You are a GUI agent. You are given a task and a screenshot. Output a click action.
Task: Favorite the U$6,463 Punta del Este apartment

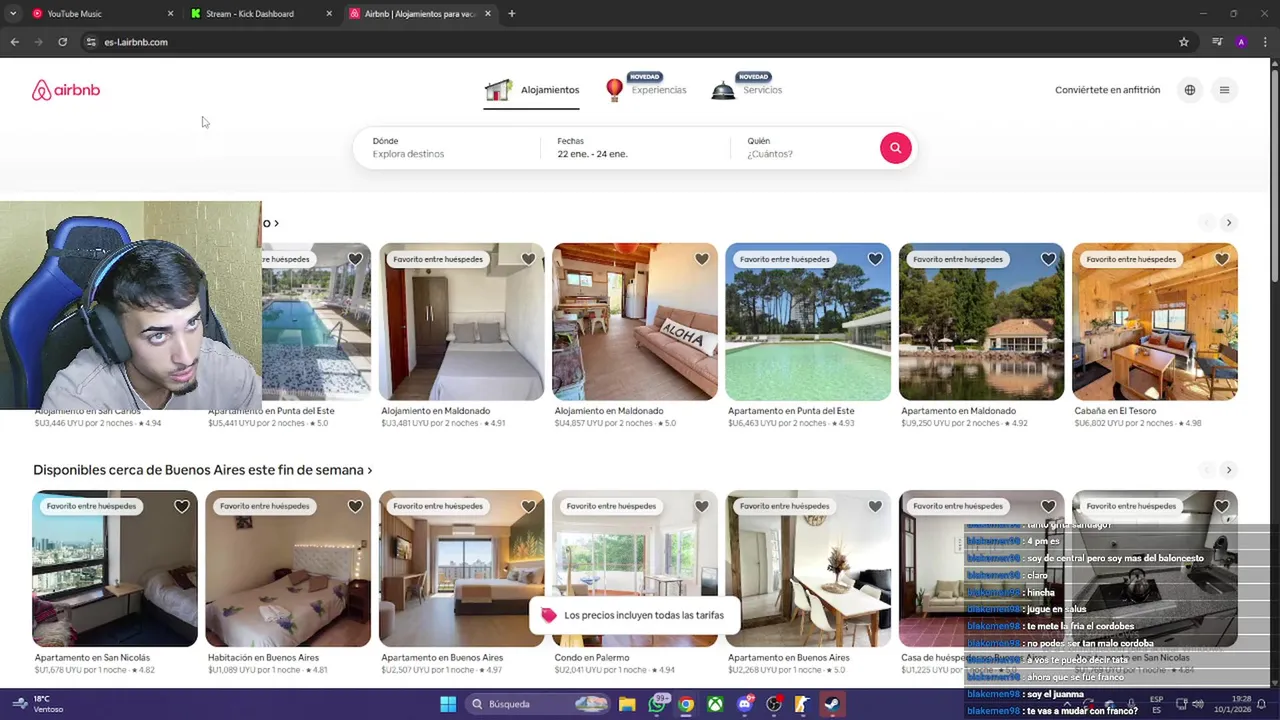(x=875, y=259)
